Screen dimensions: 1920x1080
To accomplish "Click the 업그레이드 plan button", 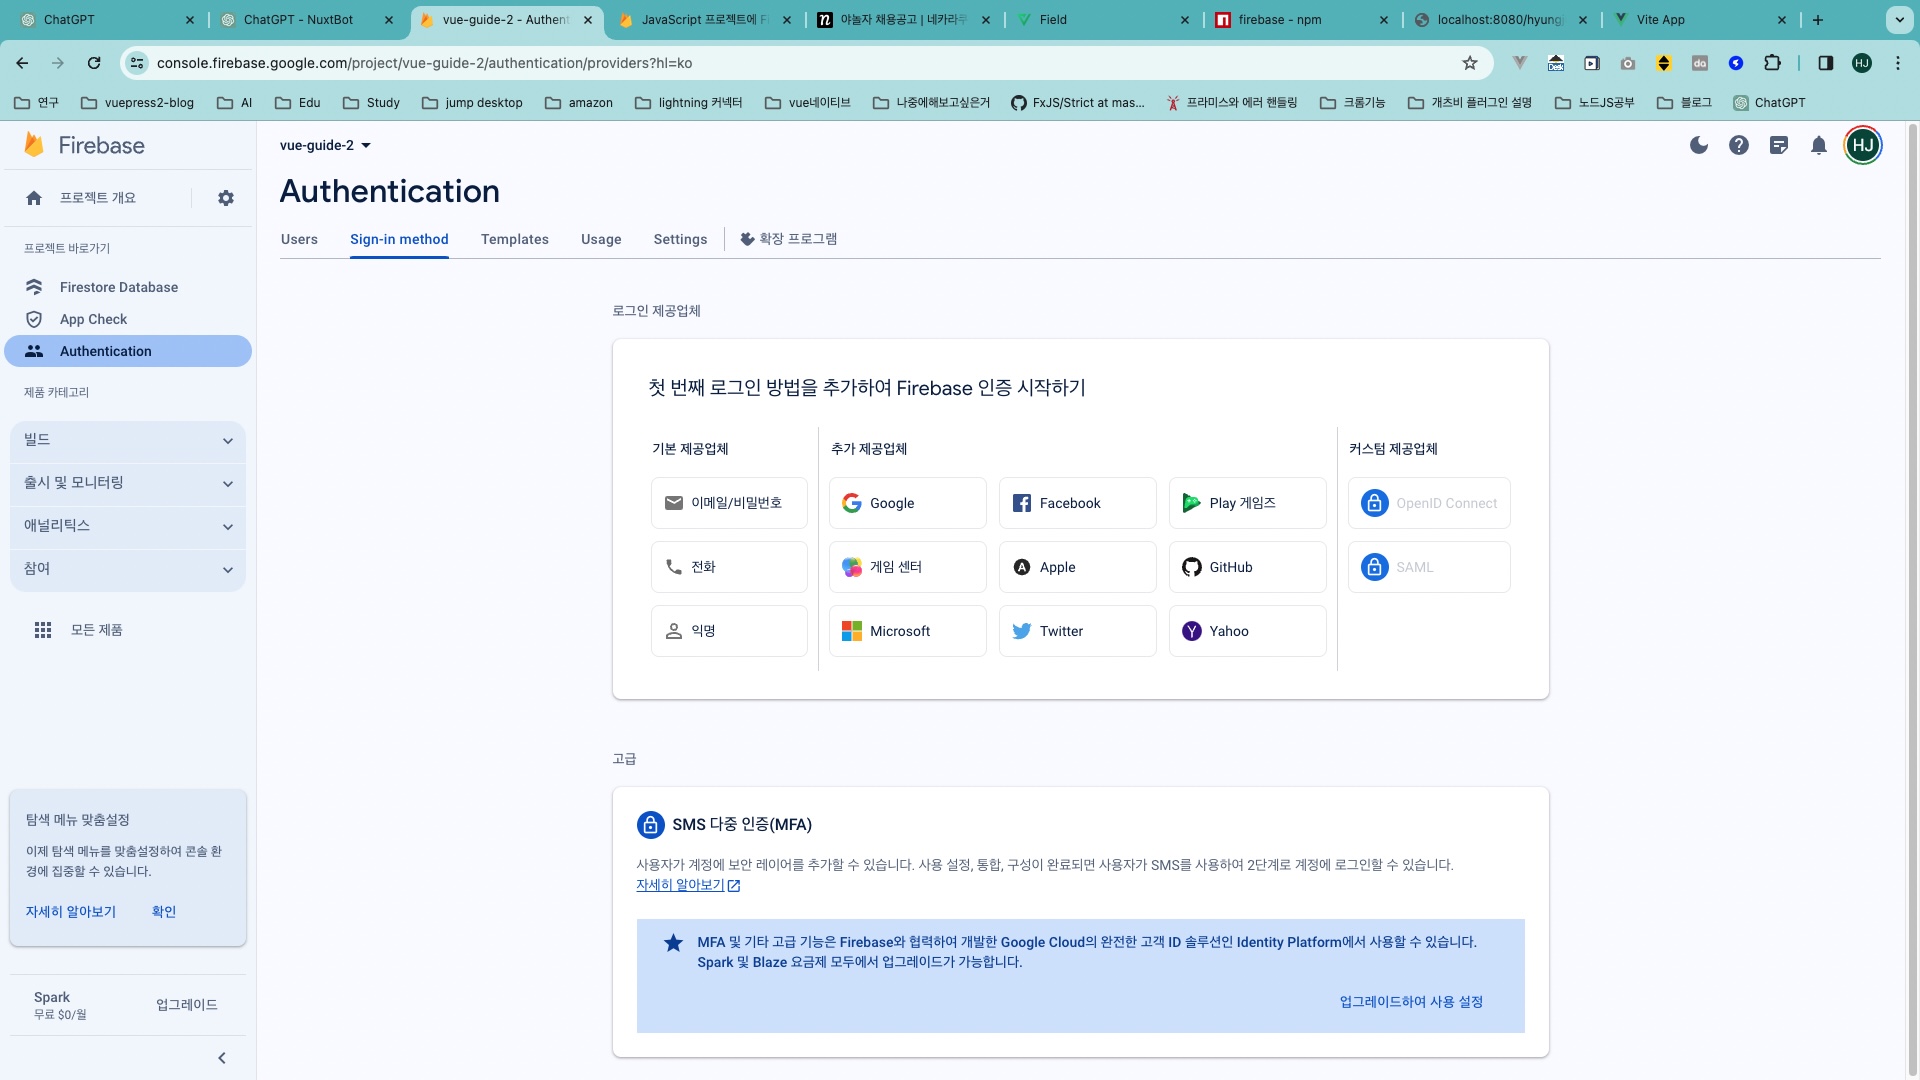I will coord(187,1005).
